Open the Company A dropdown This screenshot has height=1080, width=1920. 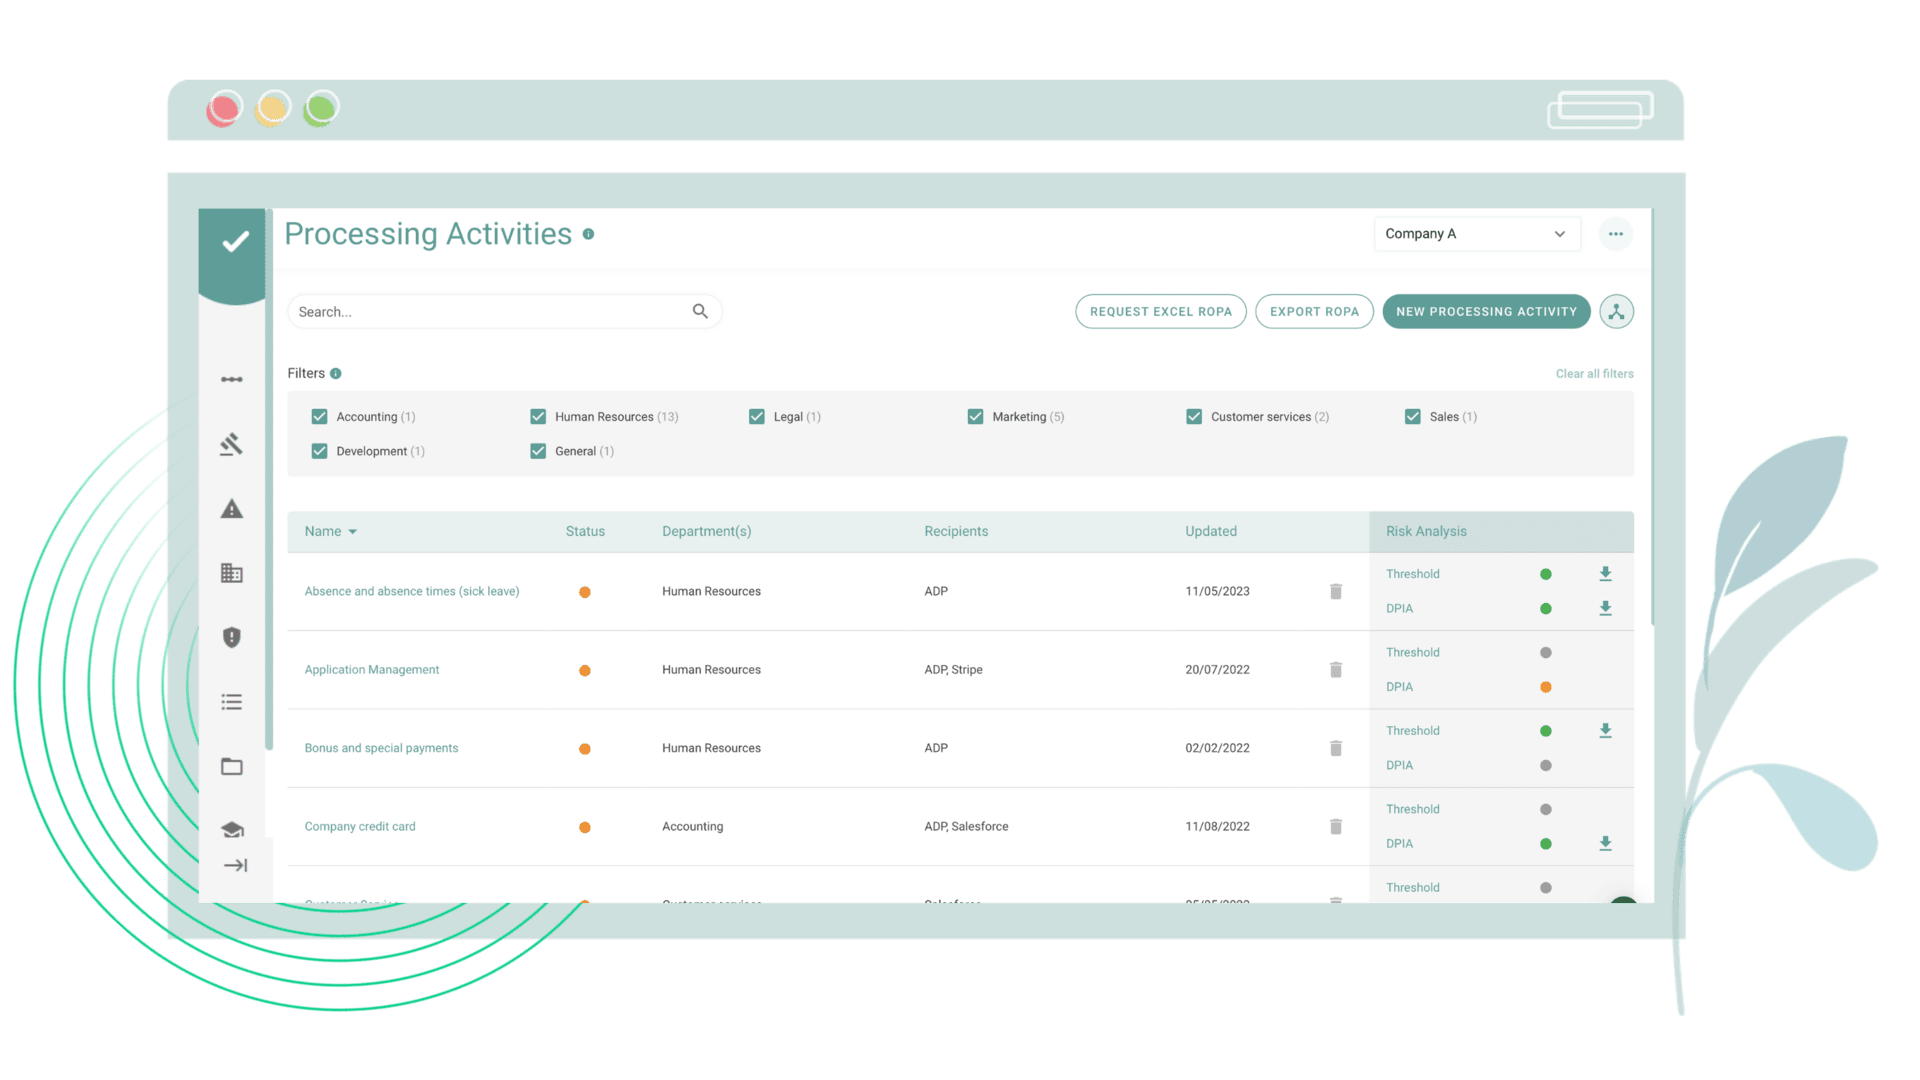point(1477,234)
